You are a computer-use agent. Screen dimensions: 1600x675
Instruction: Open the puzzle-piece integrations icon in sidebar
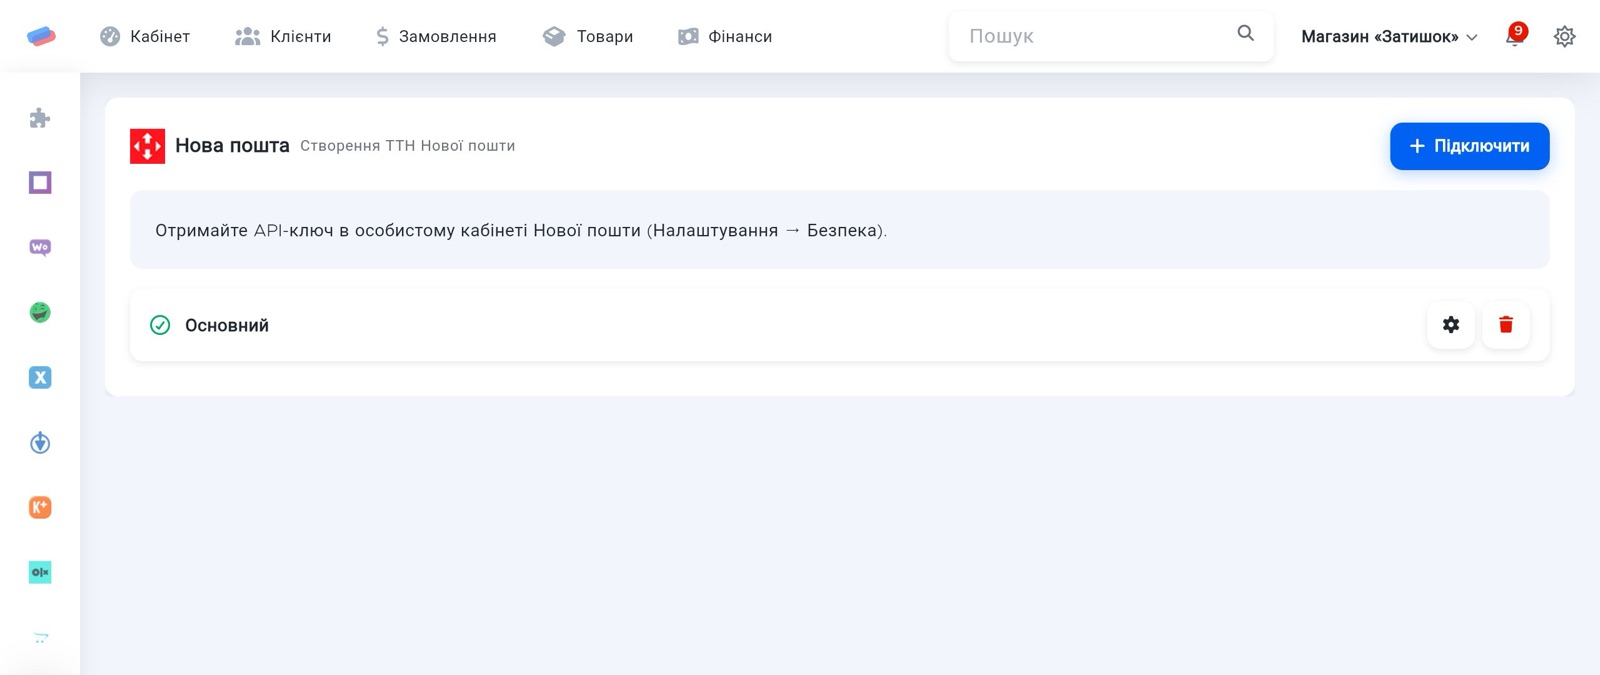(x=40, y=118)
